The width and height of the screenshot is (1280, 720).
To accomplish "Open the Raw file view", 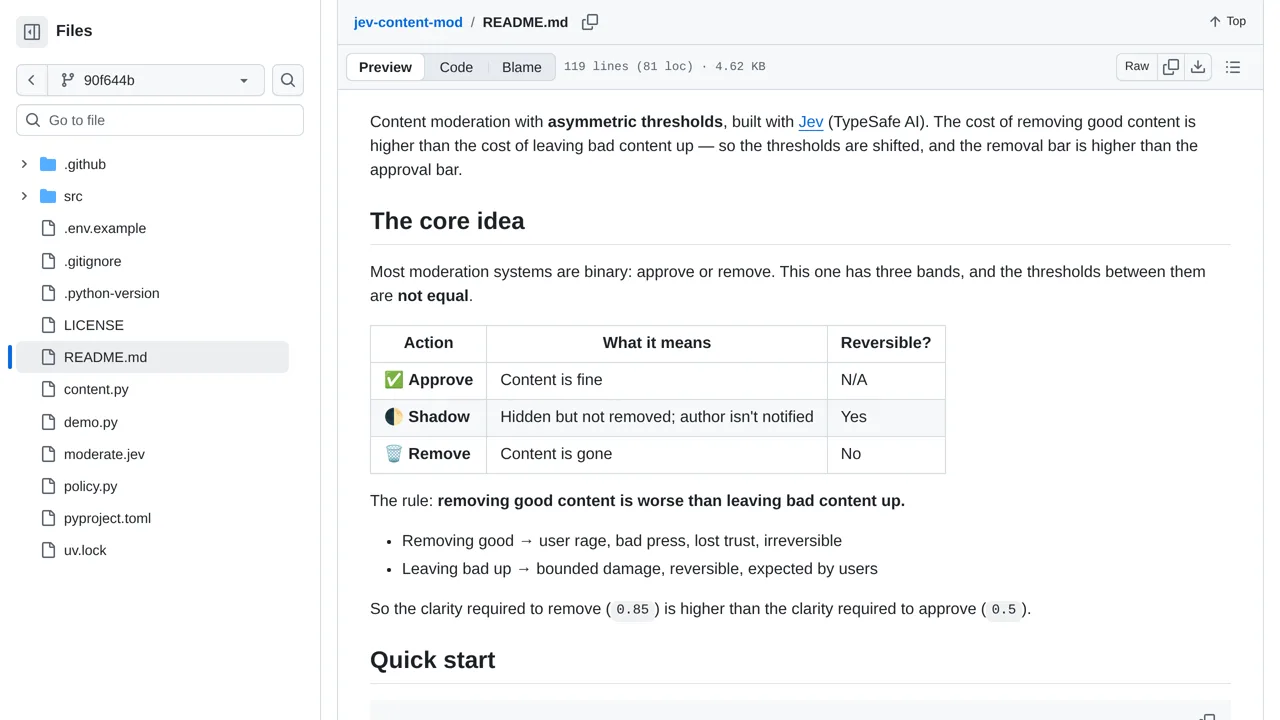I will pyautogui.click(x=1137, y=67).
